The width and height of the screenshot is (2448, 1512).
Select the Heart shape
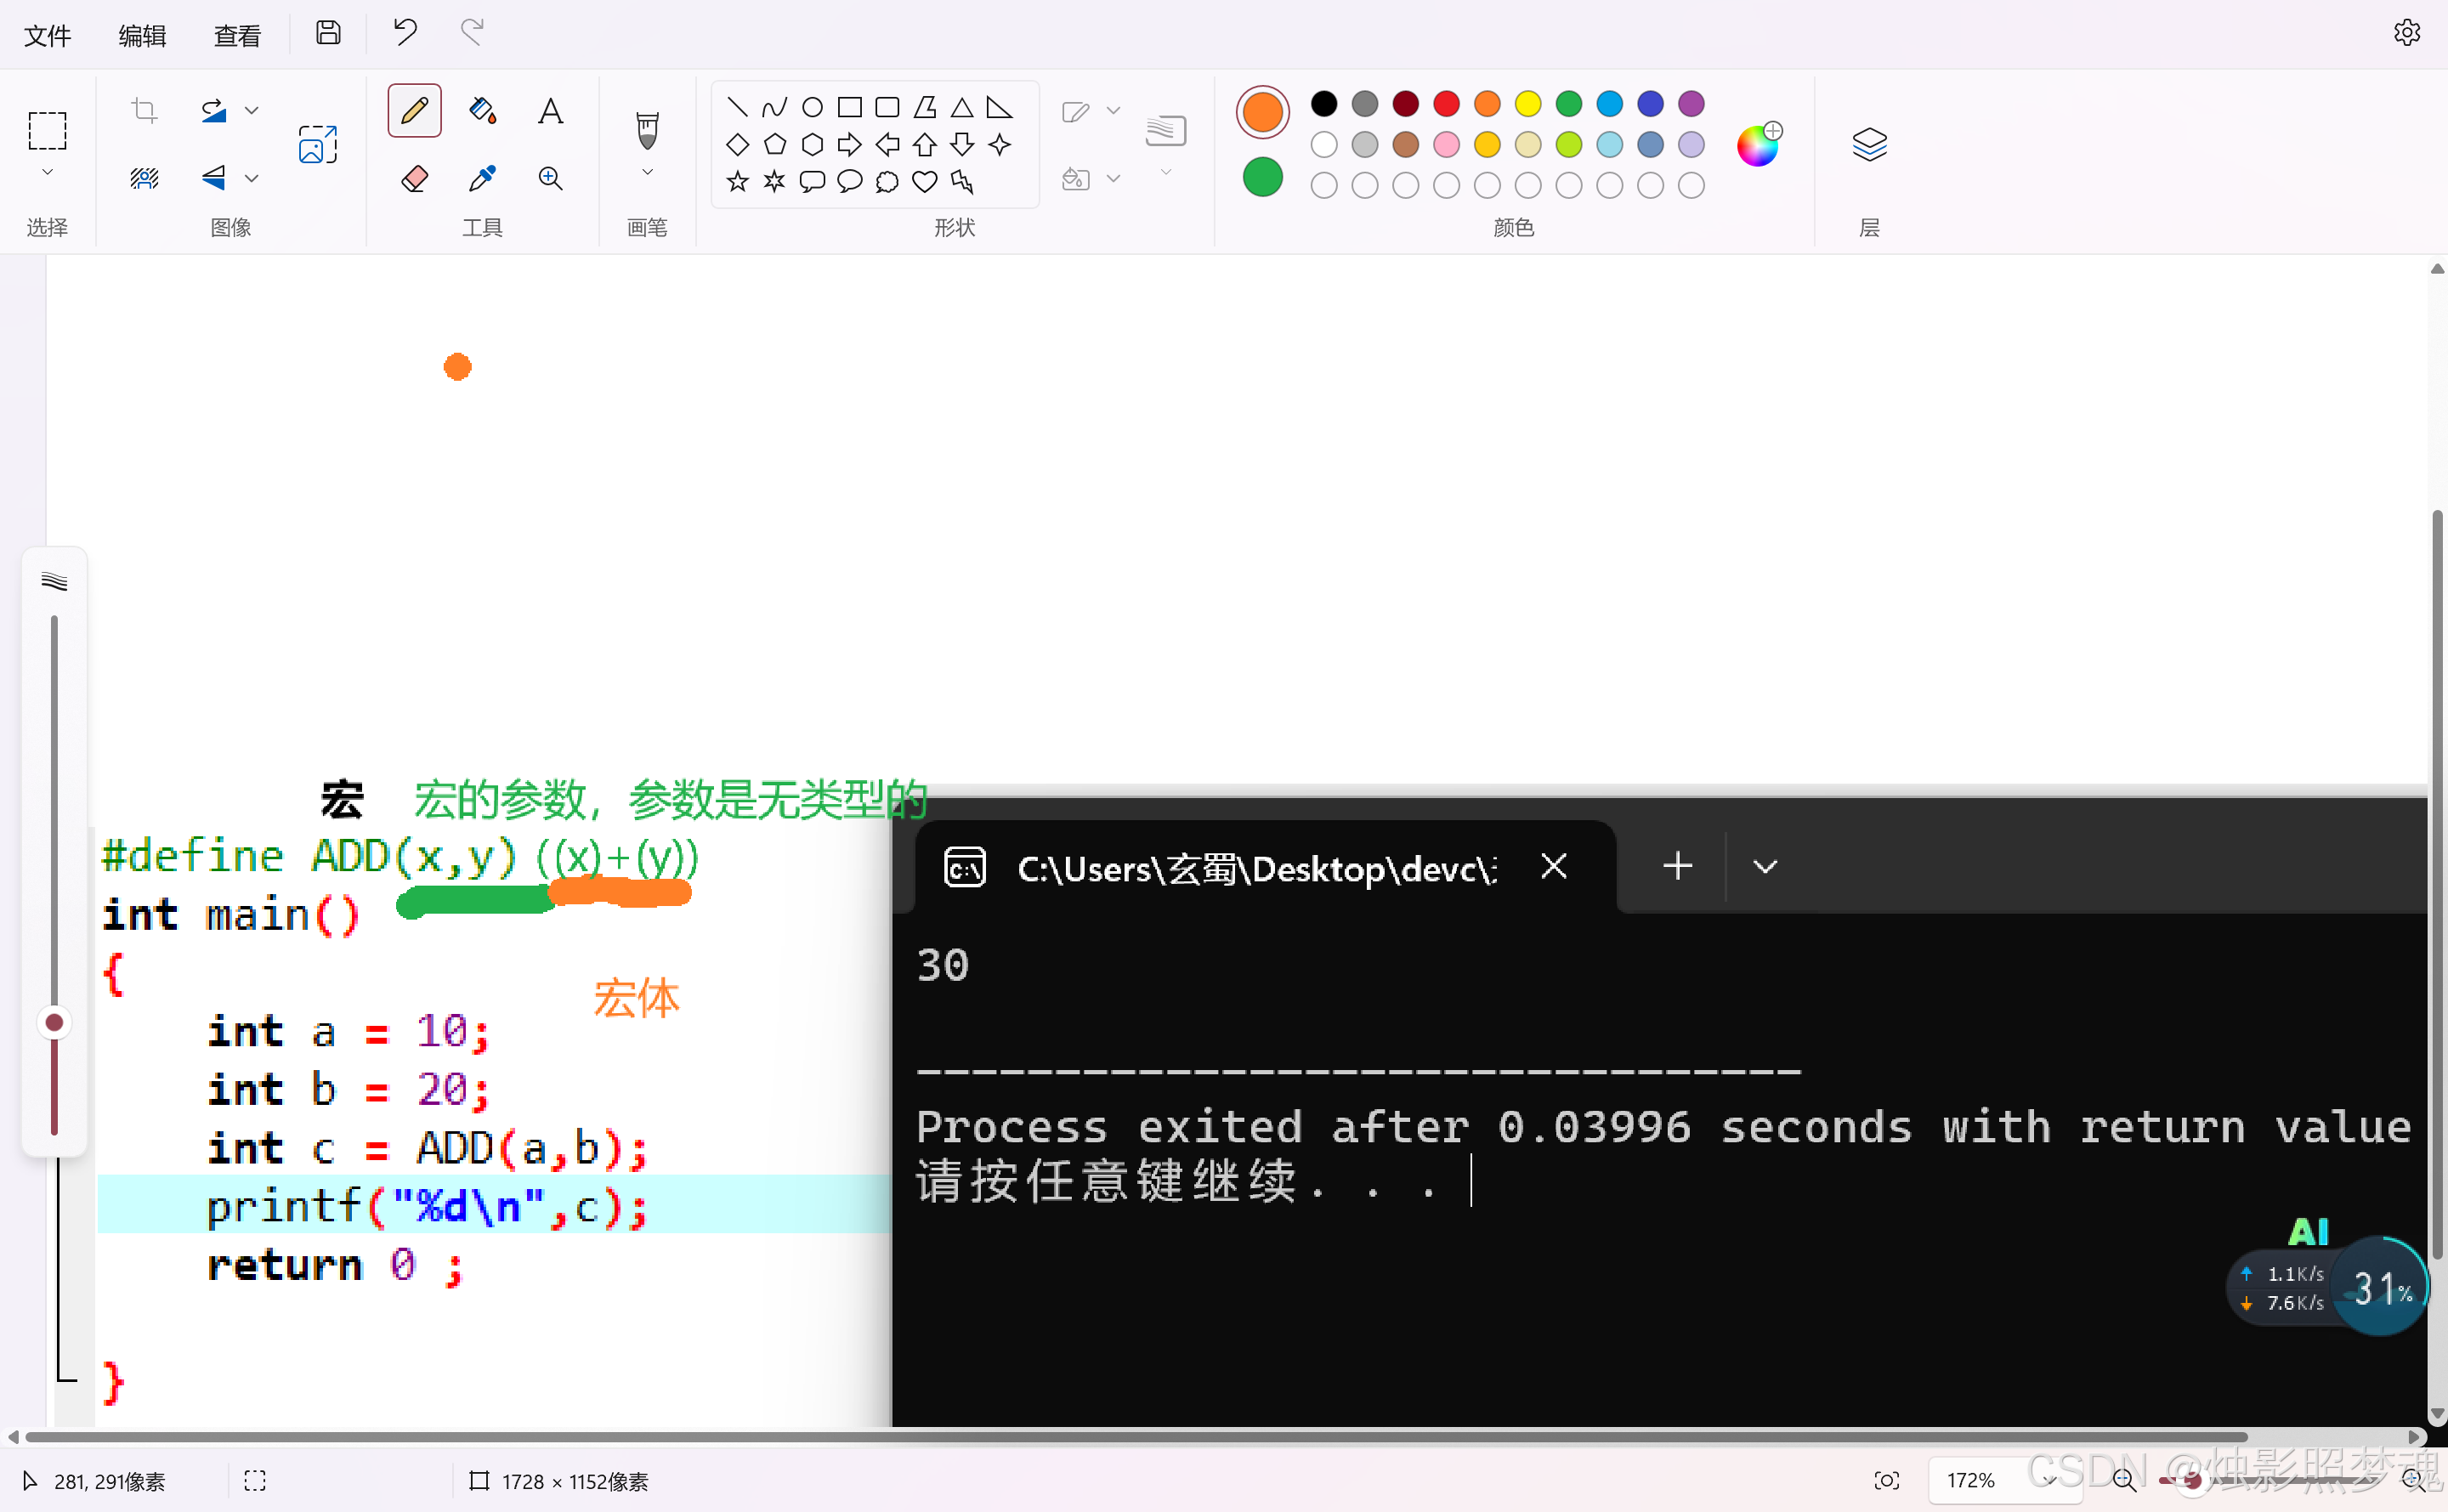924,181
